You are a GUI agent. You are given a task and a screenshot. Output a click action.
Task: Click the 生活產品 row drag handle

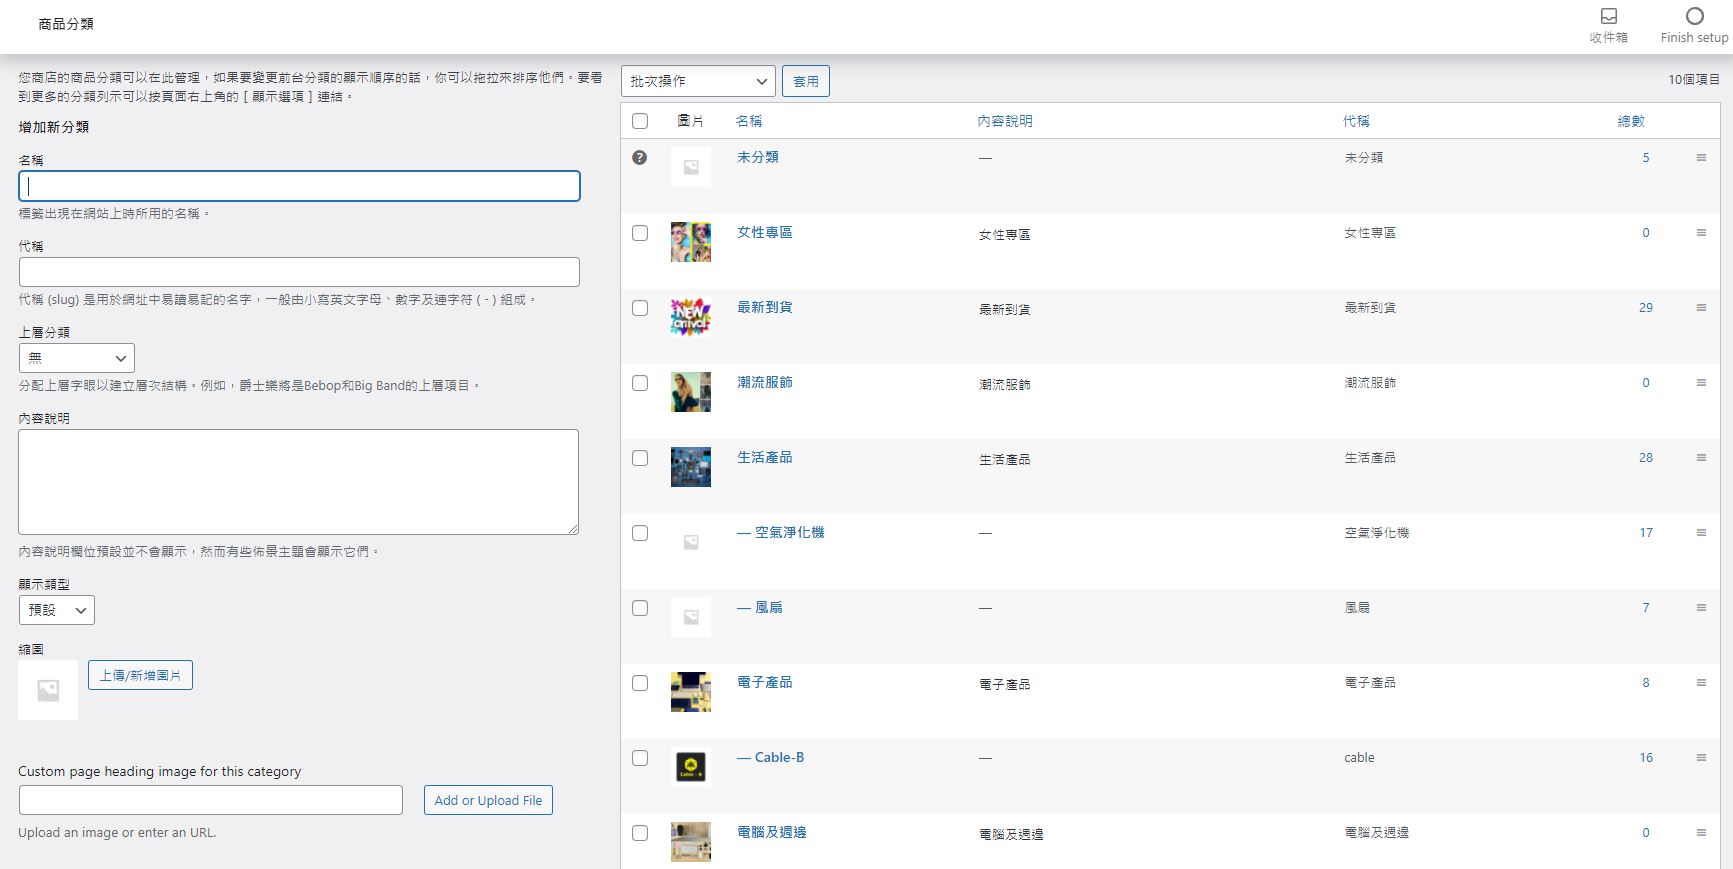click(x=1701, y=458)
